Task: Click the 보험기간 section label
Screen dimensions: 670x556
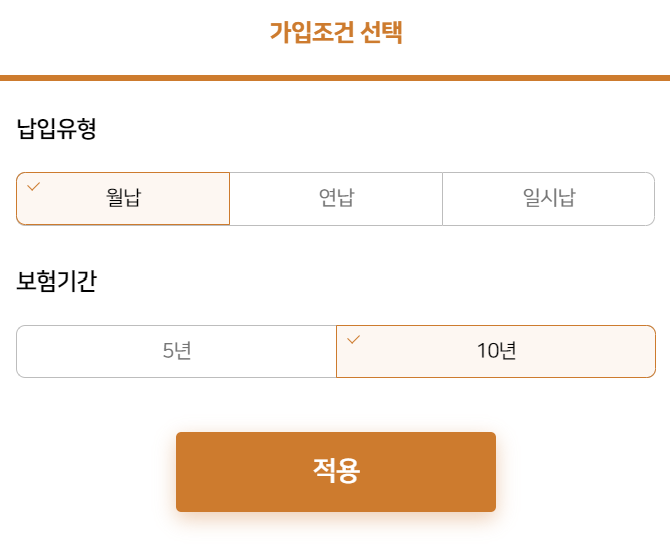Action: pos(56,281)
